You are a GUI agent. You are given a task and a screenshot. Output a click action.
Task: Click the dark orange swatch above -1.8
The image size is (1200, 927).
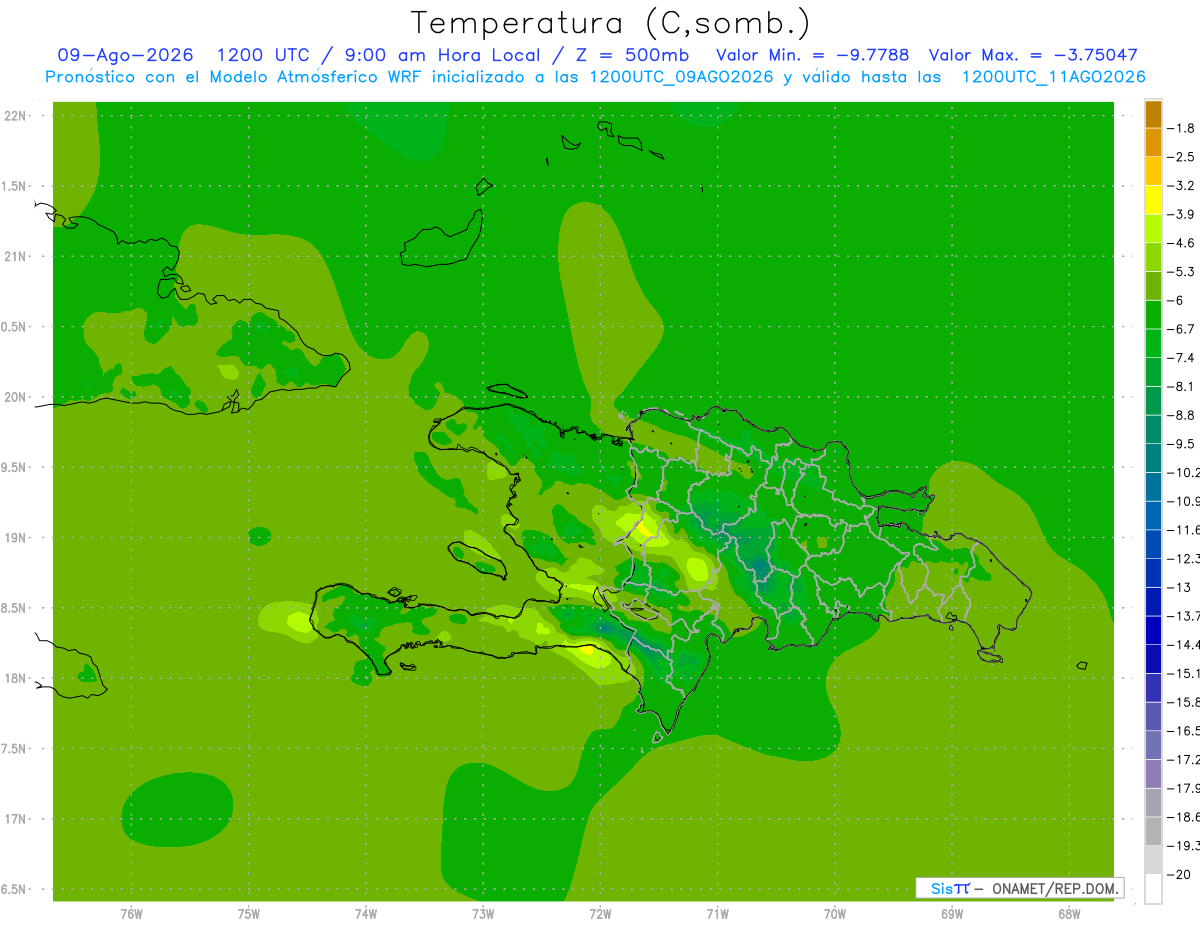coord(1153,114)
